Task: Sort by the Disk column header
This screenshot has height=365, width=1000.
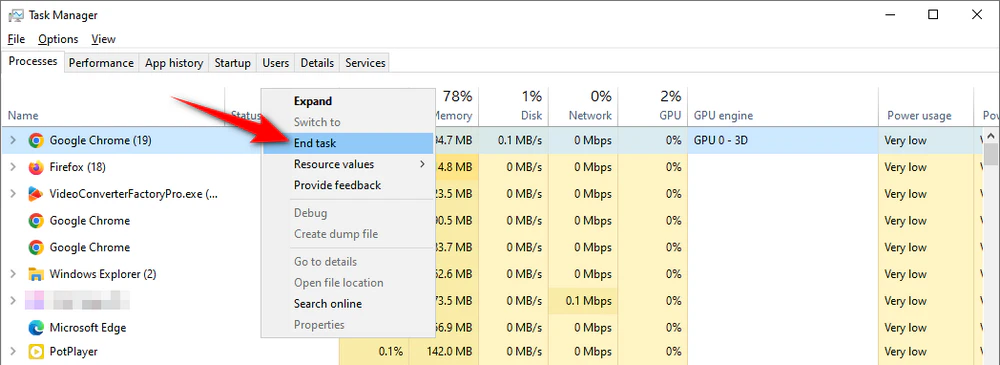Action: (x=513, y=106)
